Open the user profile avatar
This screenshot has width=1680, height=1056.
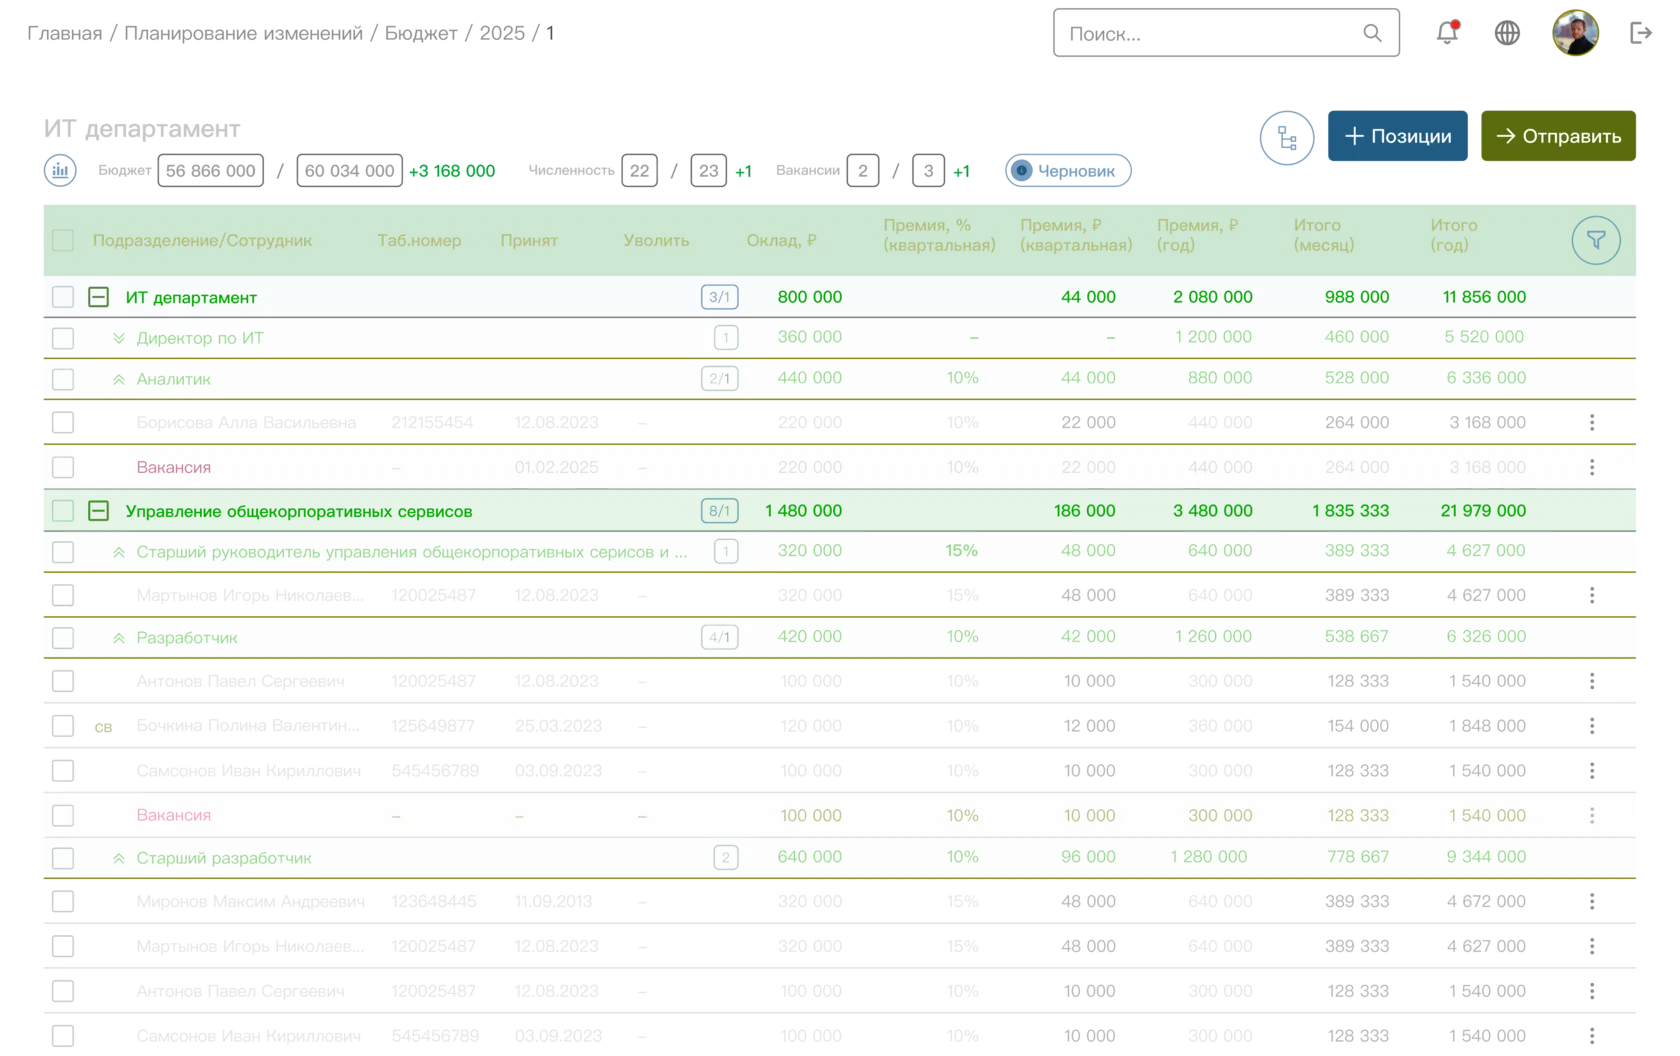(1575, 33)
